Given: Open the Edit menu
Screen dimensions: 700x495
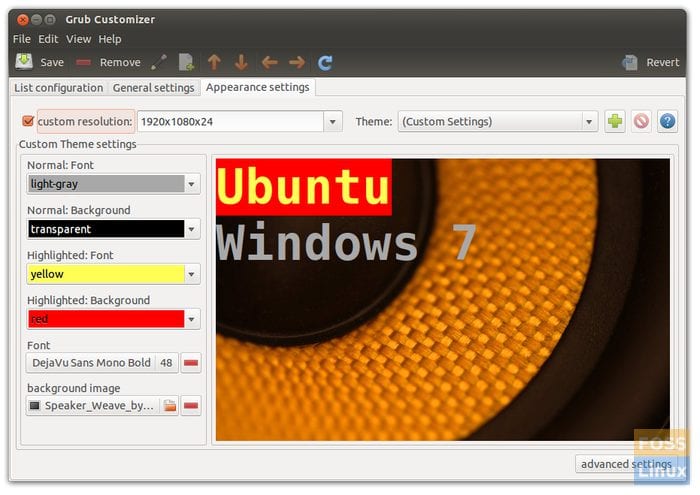Looking at the screenshot, I should pos(48,39).
